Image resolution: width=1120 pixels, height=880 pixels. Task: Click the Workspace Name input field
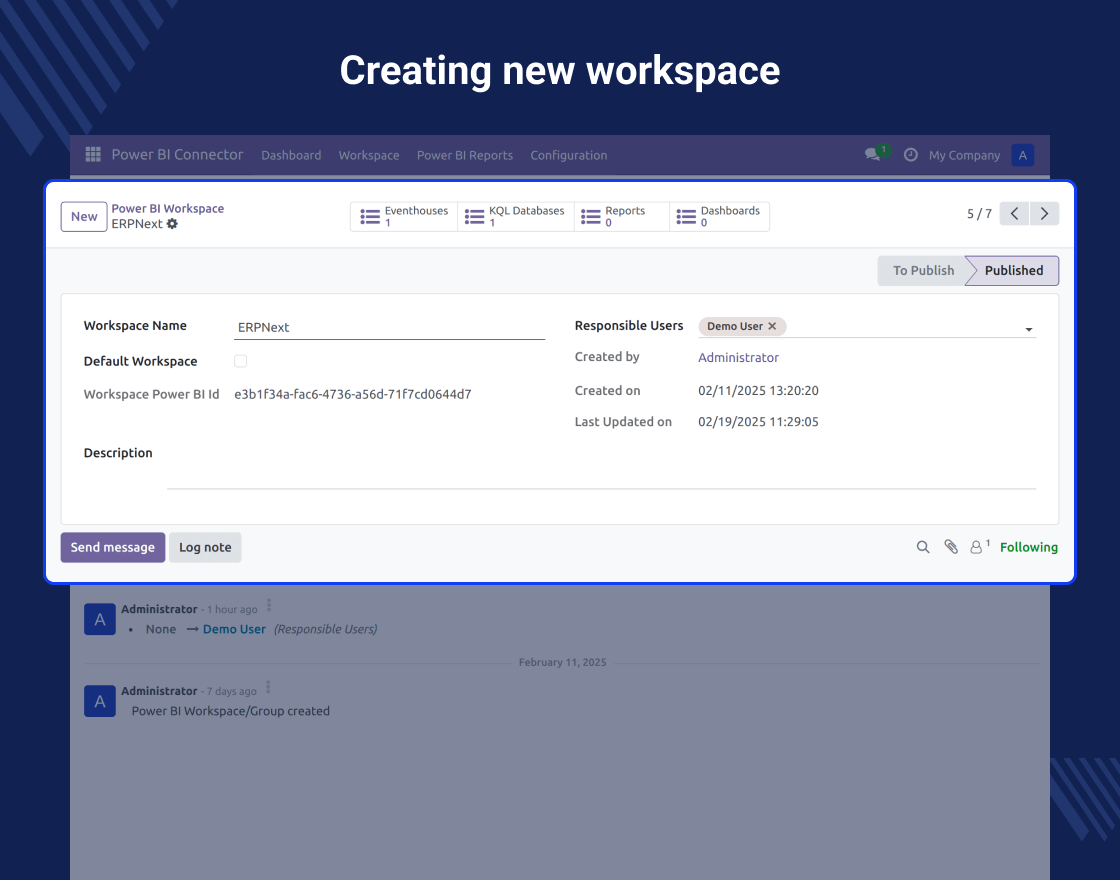point(390,326)
